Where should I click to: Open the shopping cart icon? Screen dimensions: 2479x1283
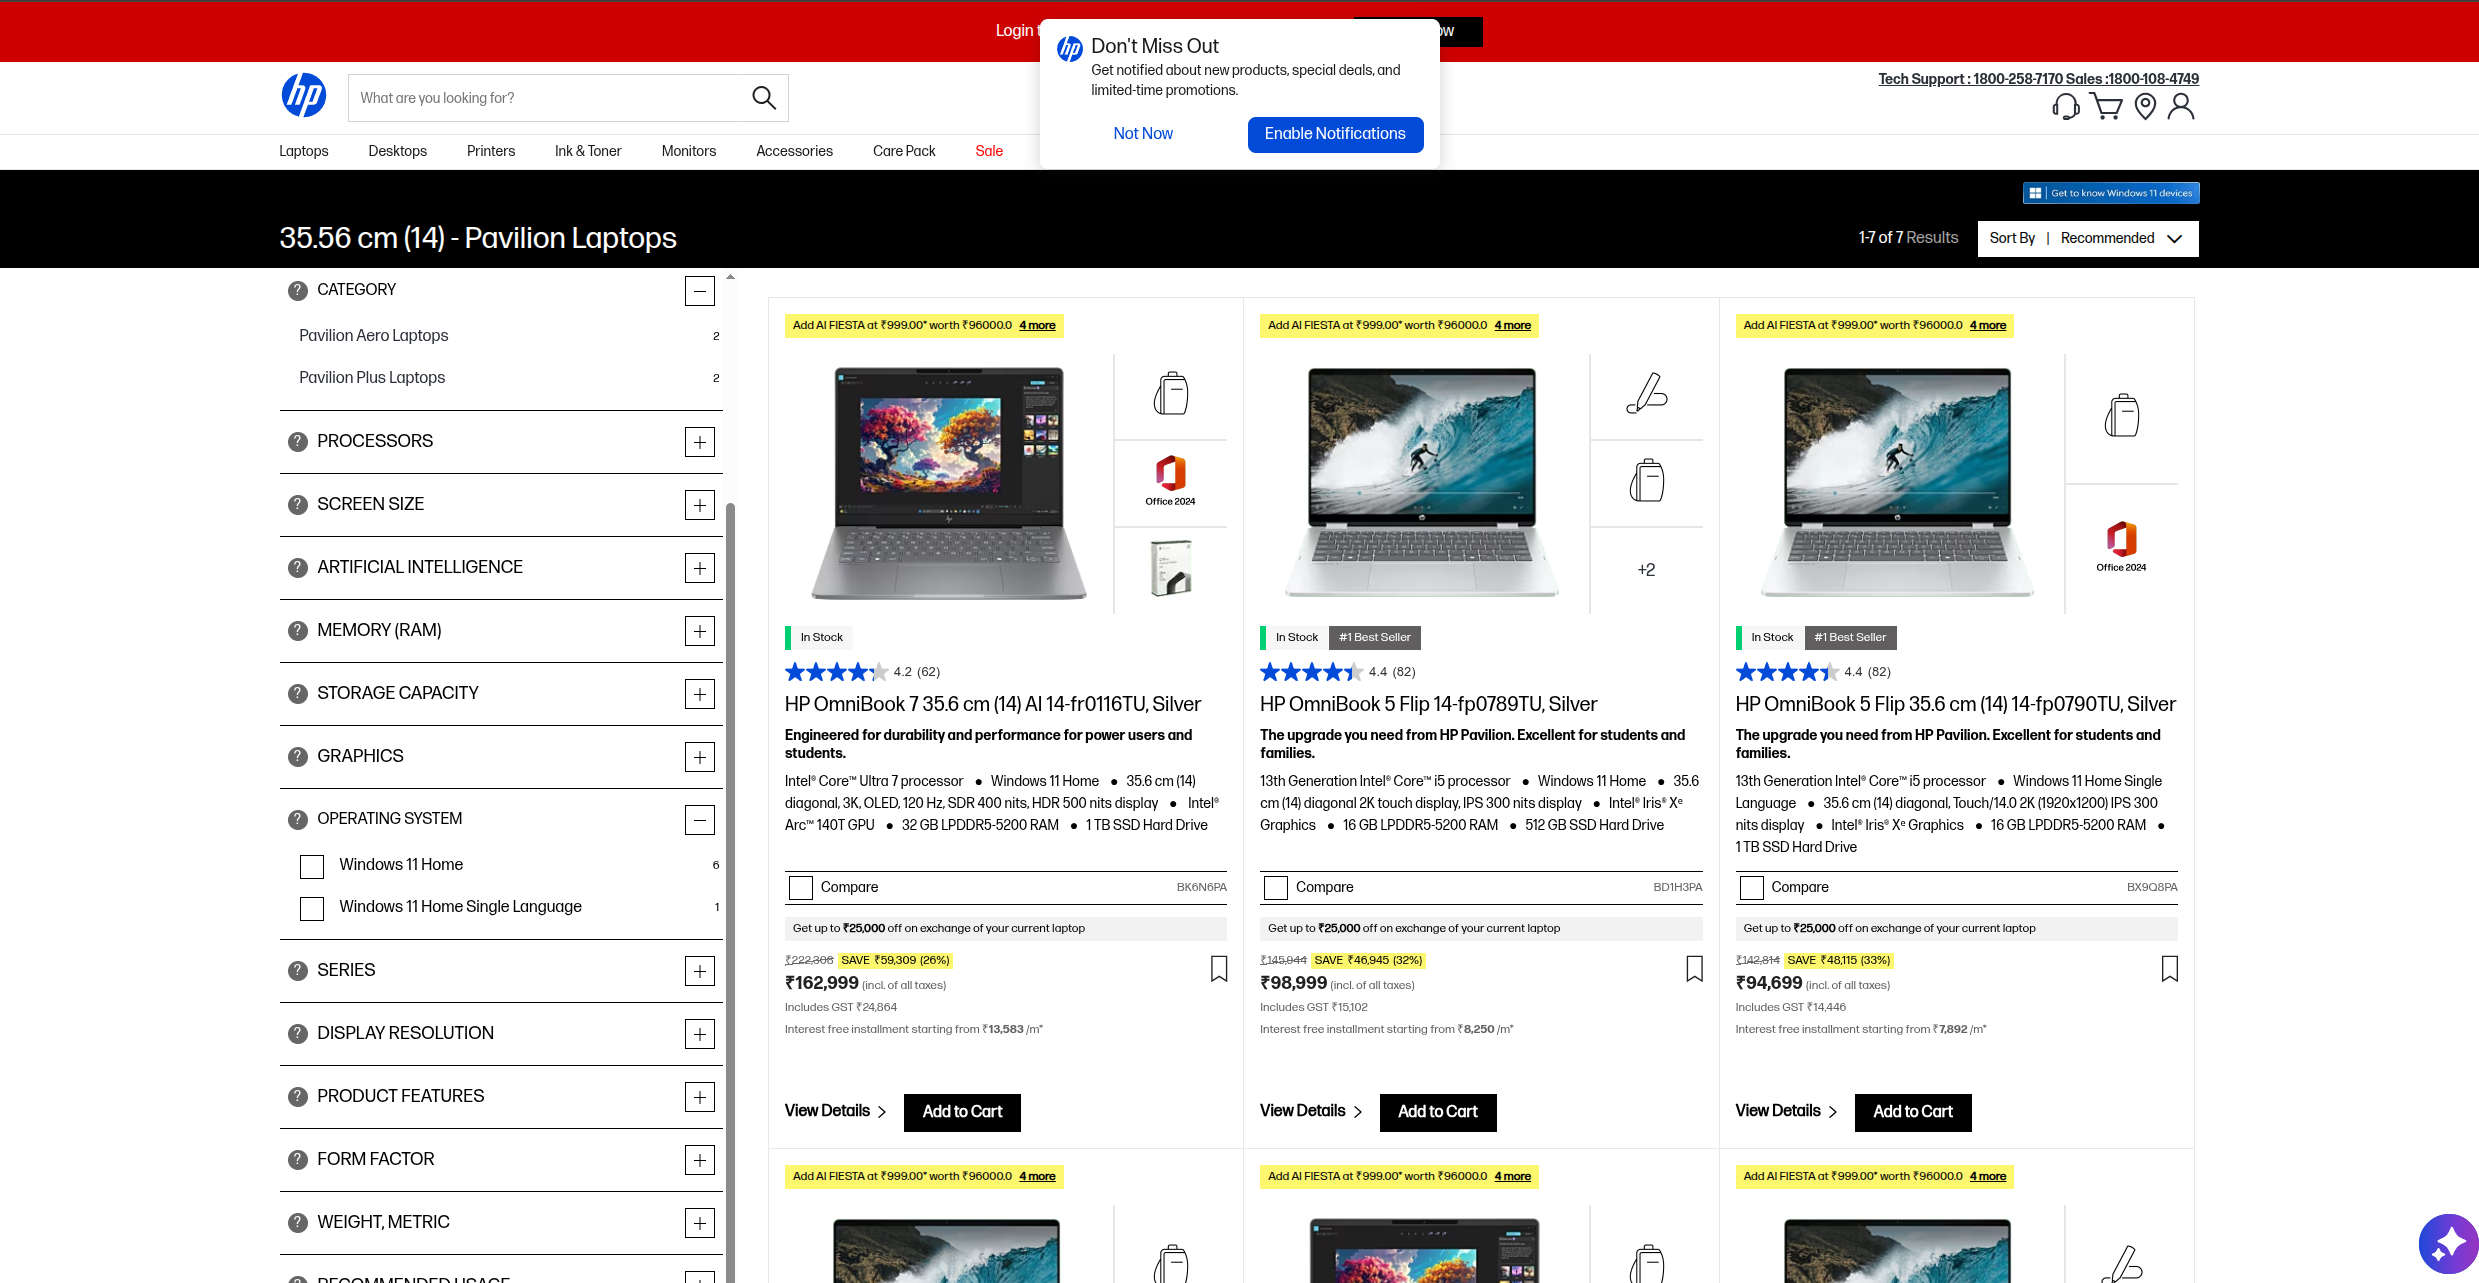coord(2106,106)
